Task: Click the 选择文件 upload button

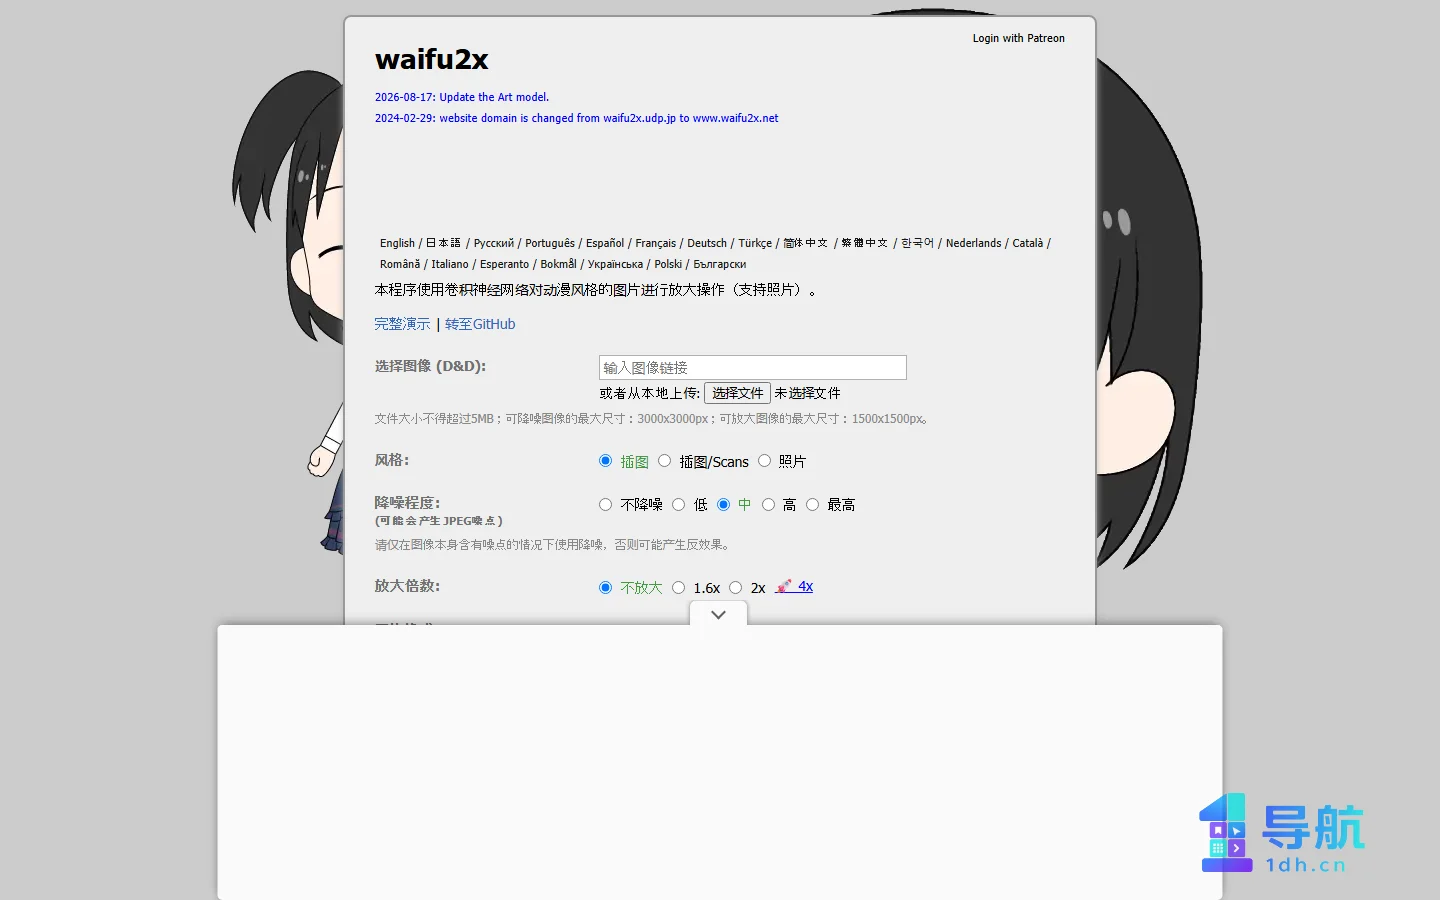Action: (x=737, y=393)
